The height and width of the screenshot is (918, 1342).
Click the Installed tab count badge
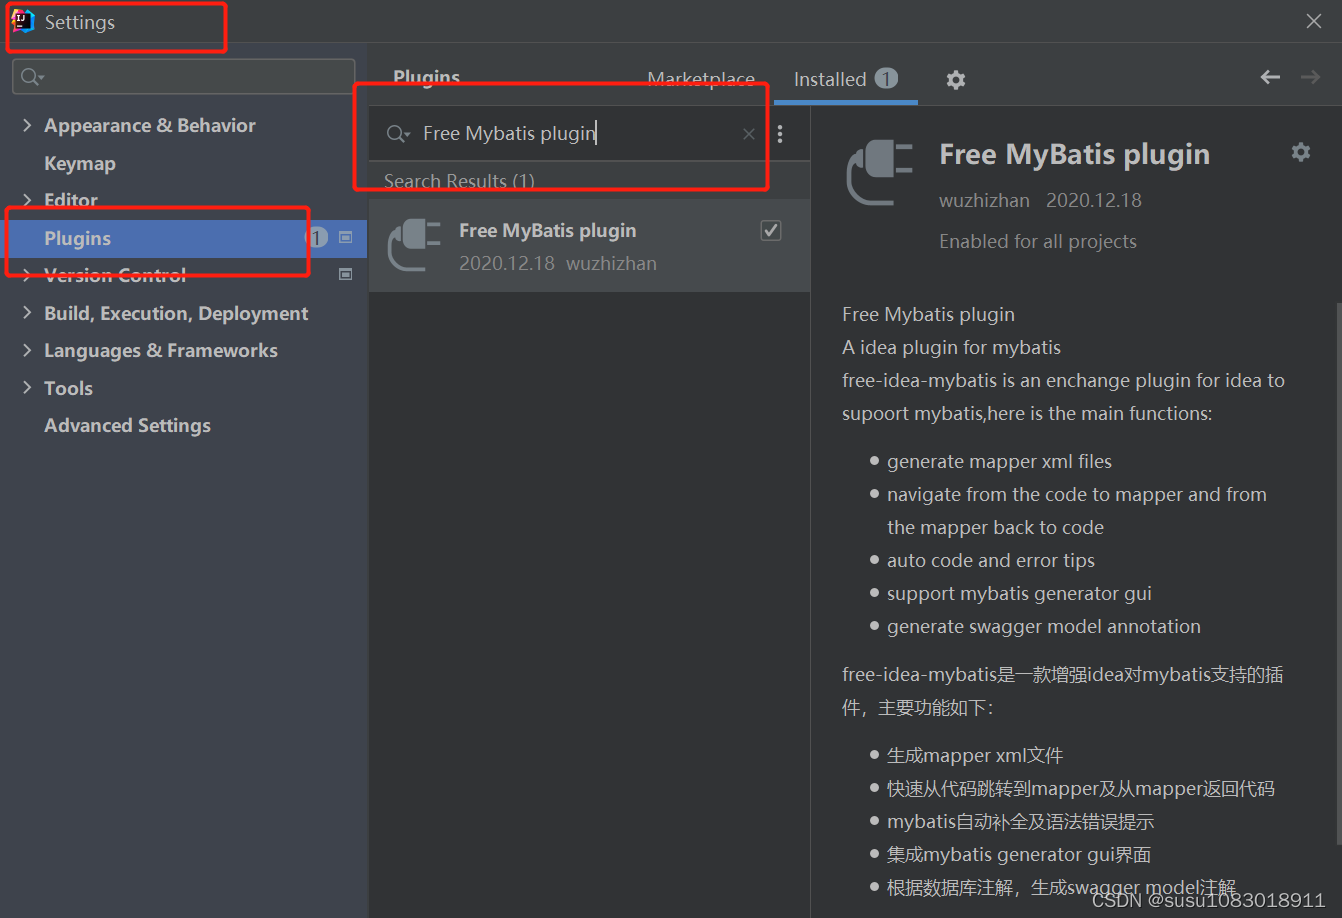[887, 78]
